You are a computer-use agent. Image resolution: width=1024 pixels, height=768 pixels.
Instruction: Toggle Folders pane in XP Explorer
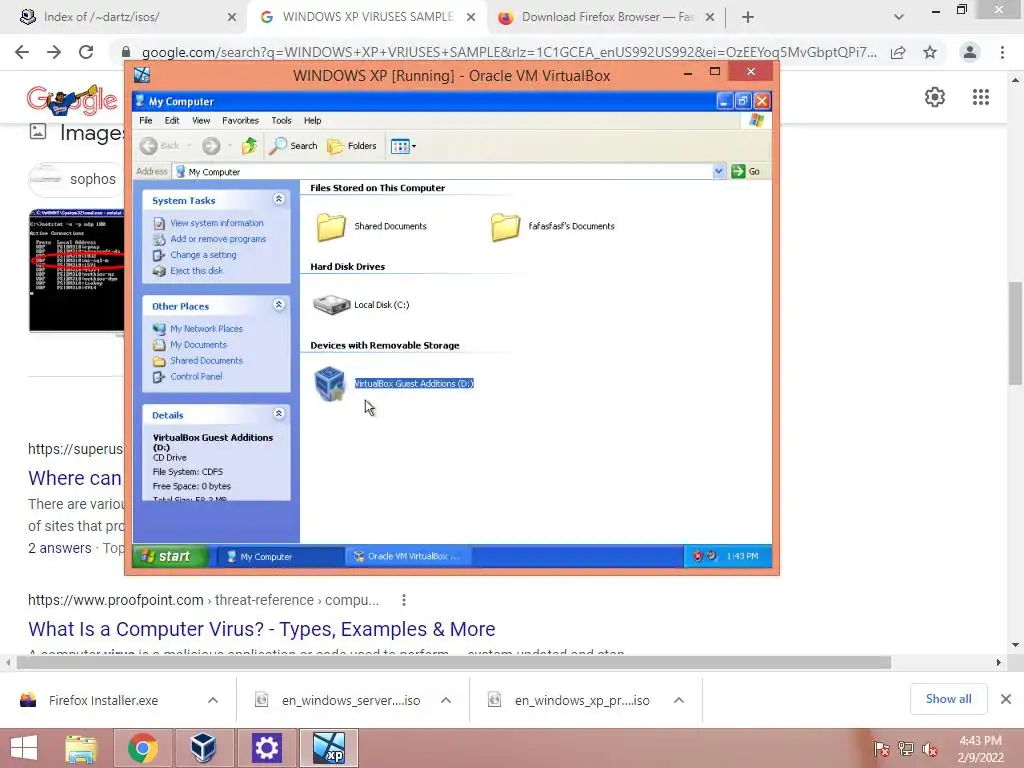pyautogui.click(x=352, y=146)
